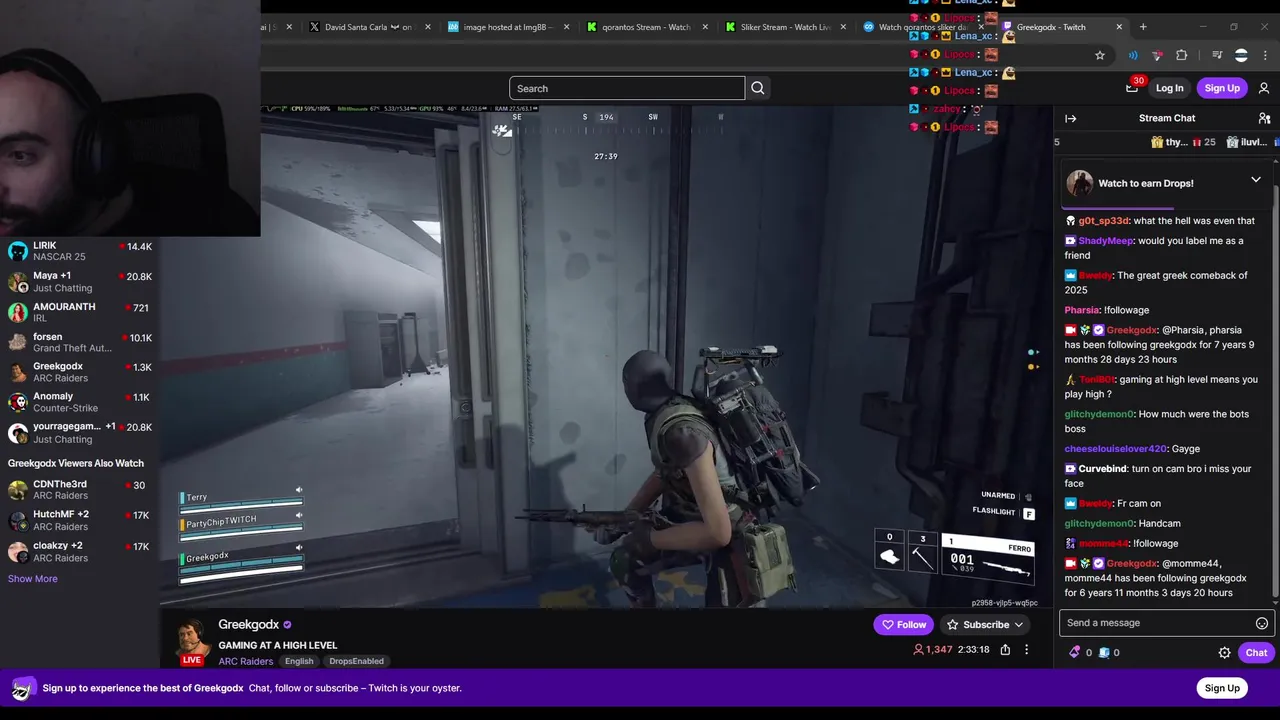Open the Chrome three-dot menu
This screenshot has width=1280, height=720.
[1265, 55]
